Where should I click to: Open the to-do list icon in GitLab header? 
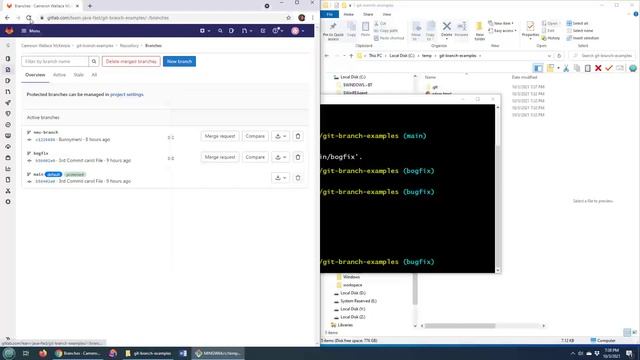(x=263, y=31)
